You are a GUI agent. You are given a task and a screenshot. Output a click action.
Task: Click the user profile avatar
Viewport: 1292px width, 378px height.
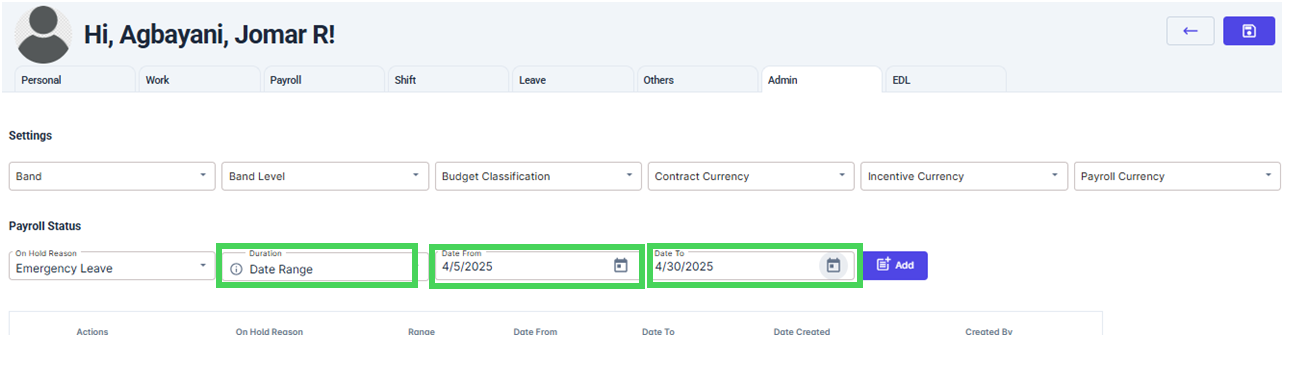pos(44,33)
